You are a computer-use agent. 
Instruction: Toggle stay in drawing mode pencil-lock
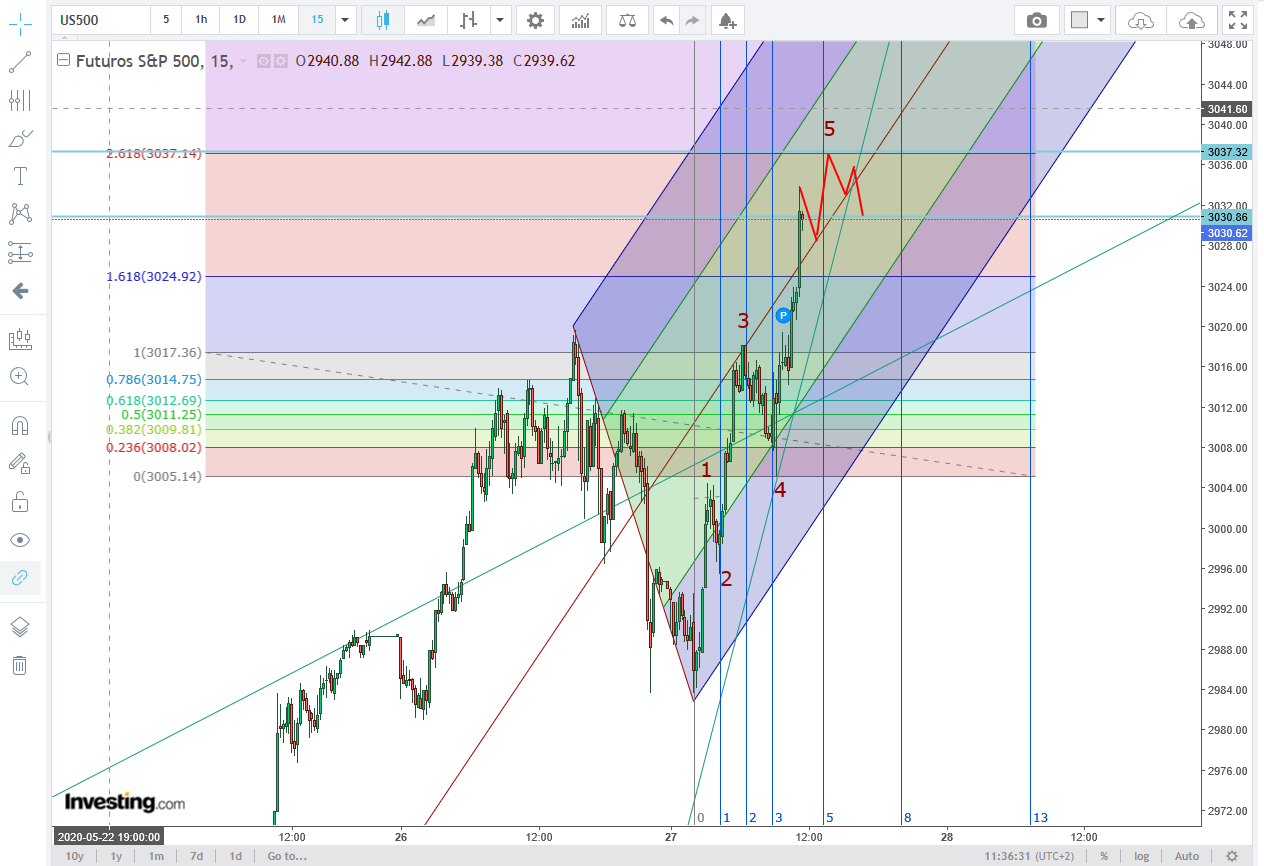coord(20,463)
